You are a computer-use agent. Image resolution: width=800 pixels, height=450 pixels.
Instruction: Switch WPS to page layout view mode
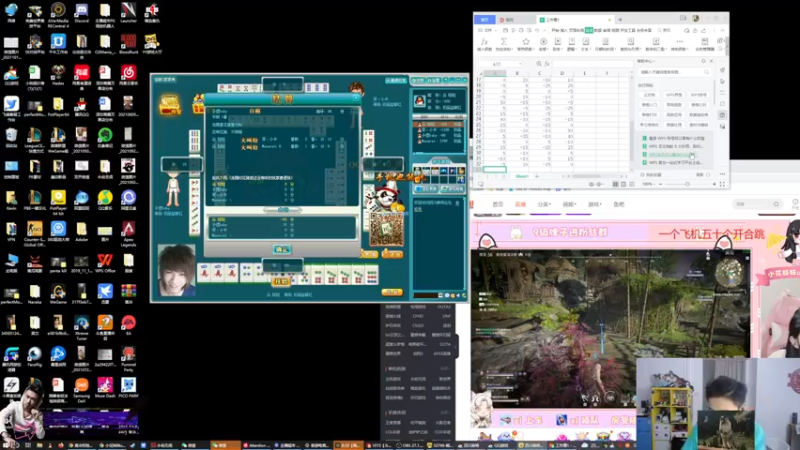623,184
